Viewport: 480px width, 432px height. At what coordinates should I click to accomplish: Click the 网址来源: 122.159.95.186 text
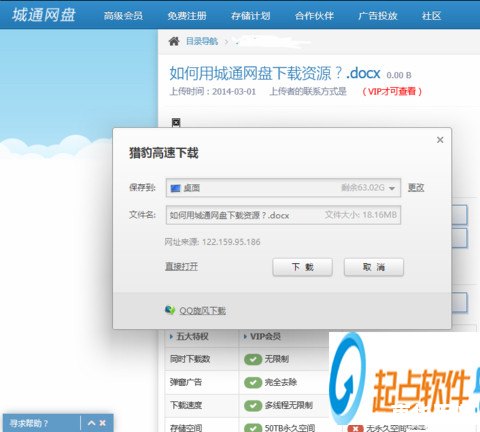(212, 242)
